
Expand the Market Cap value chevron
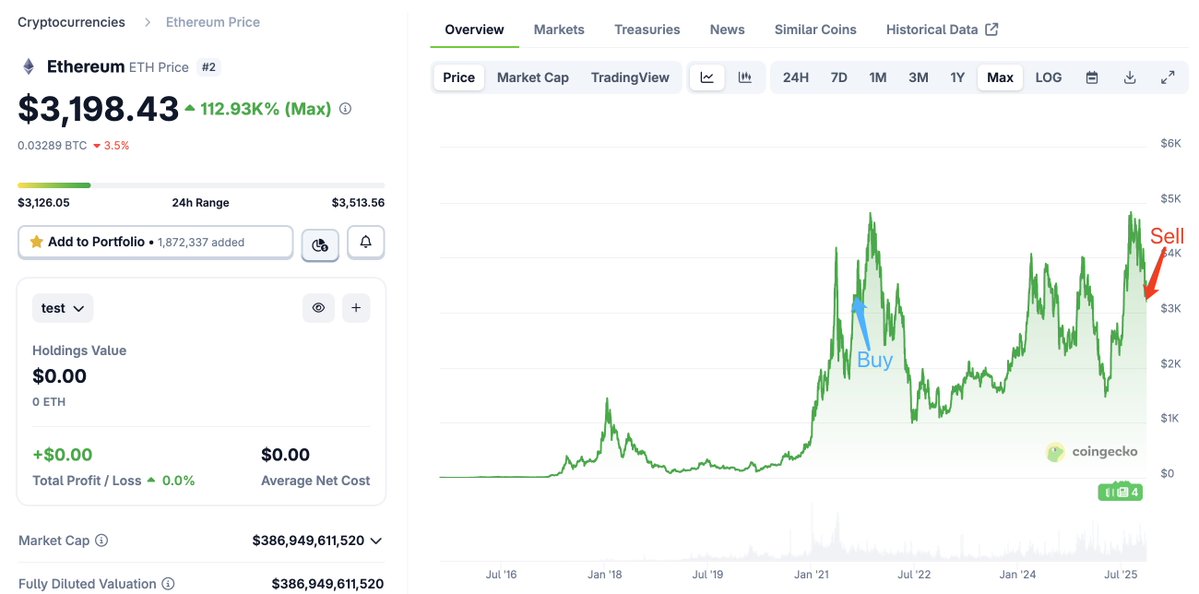376,541
